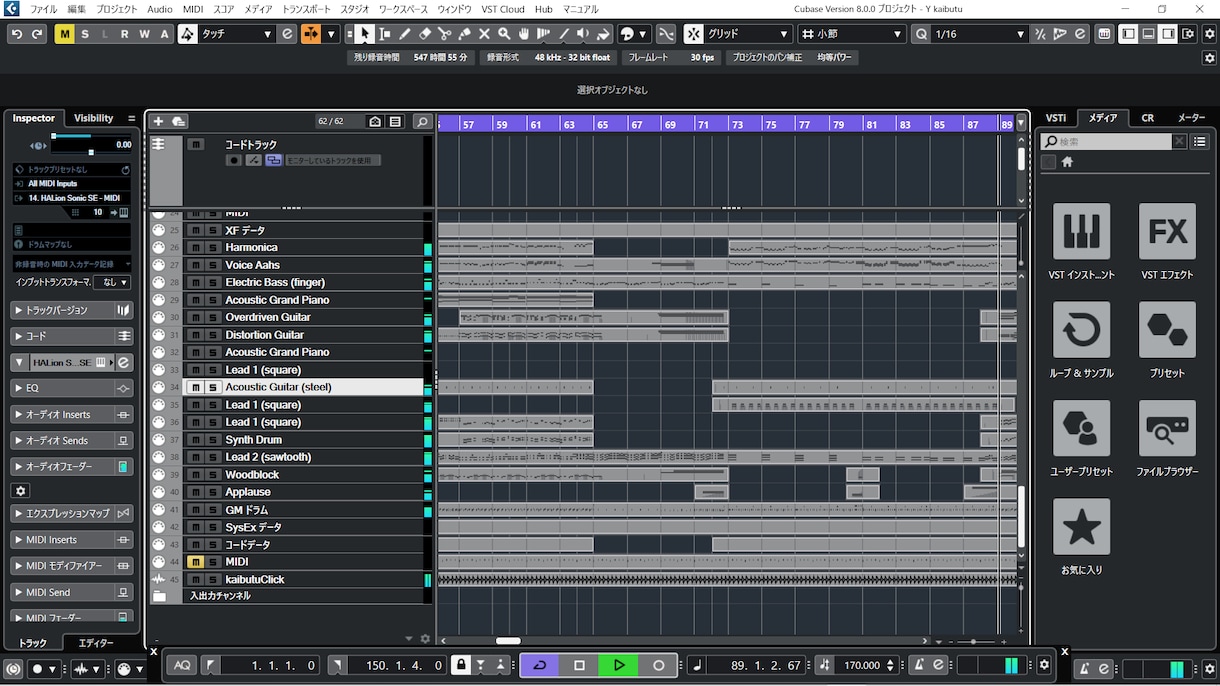Click the Undo arrow in toolbar

click(x=17, y=34)
